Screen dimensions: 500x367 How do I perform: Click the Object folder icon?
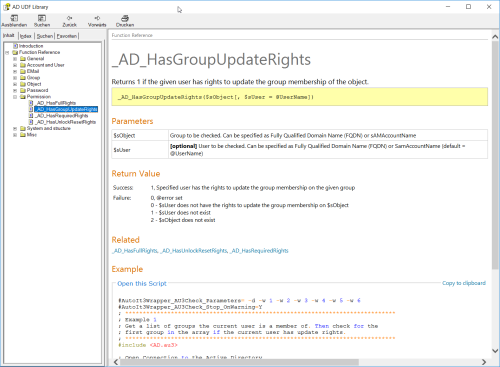(23, 84)
